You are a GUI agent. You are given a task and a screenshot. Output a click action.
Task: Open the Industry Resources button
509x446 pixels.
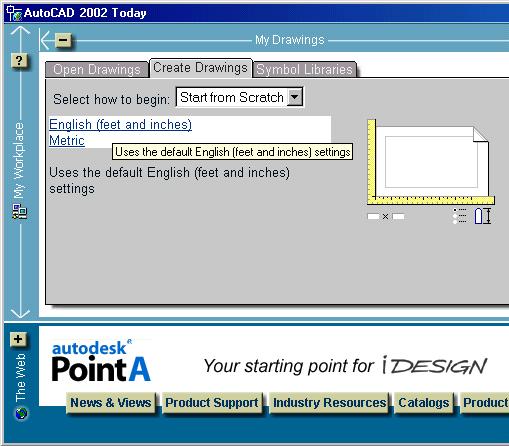point(329,403)
